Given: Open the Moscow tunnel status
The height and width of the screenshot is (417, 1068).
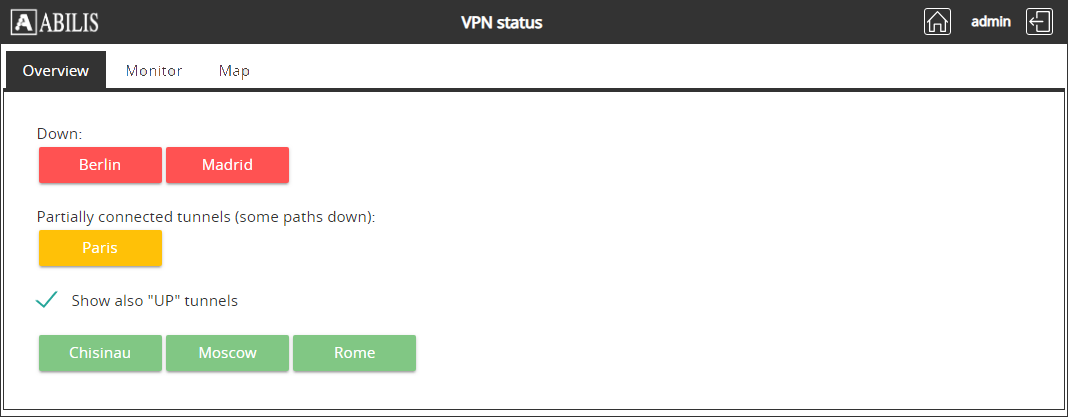Looking at the screenshot, I should (x=227, y=353).
